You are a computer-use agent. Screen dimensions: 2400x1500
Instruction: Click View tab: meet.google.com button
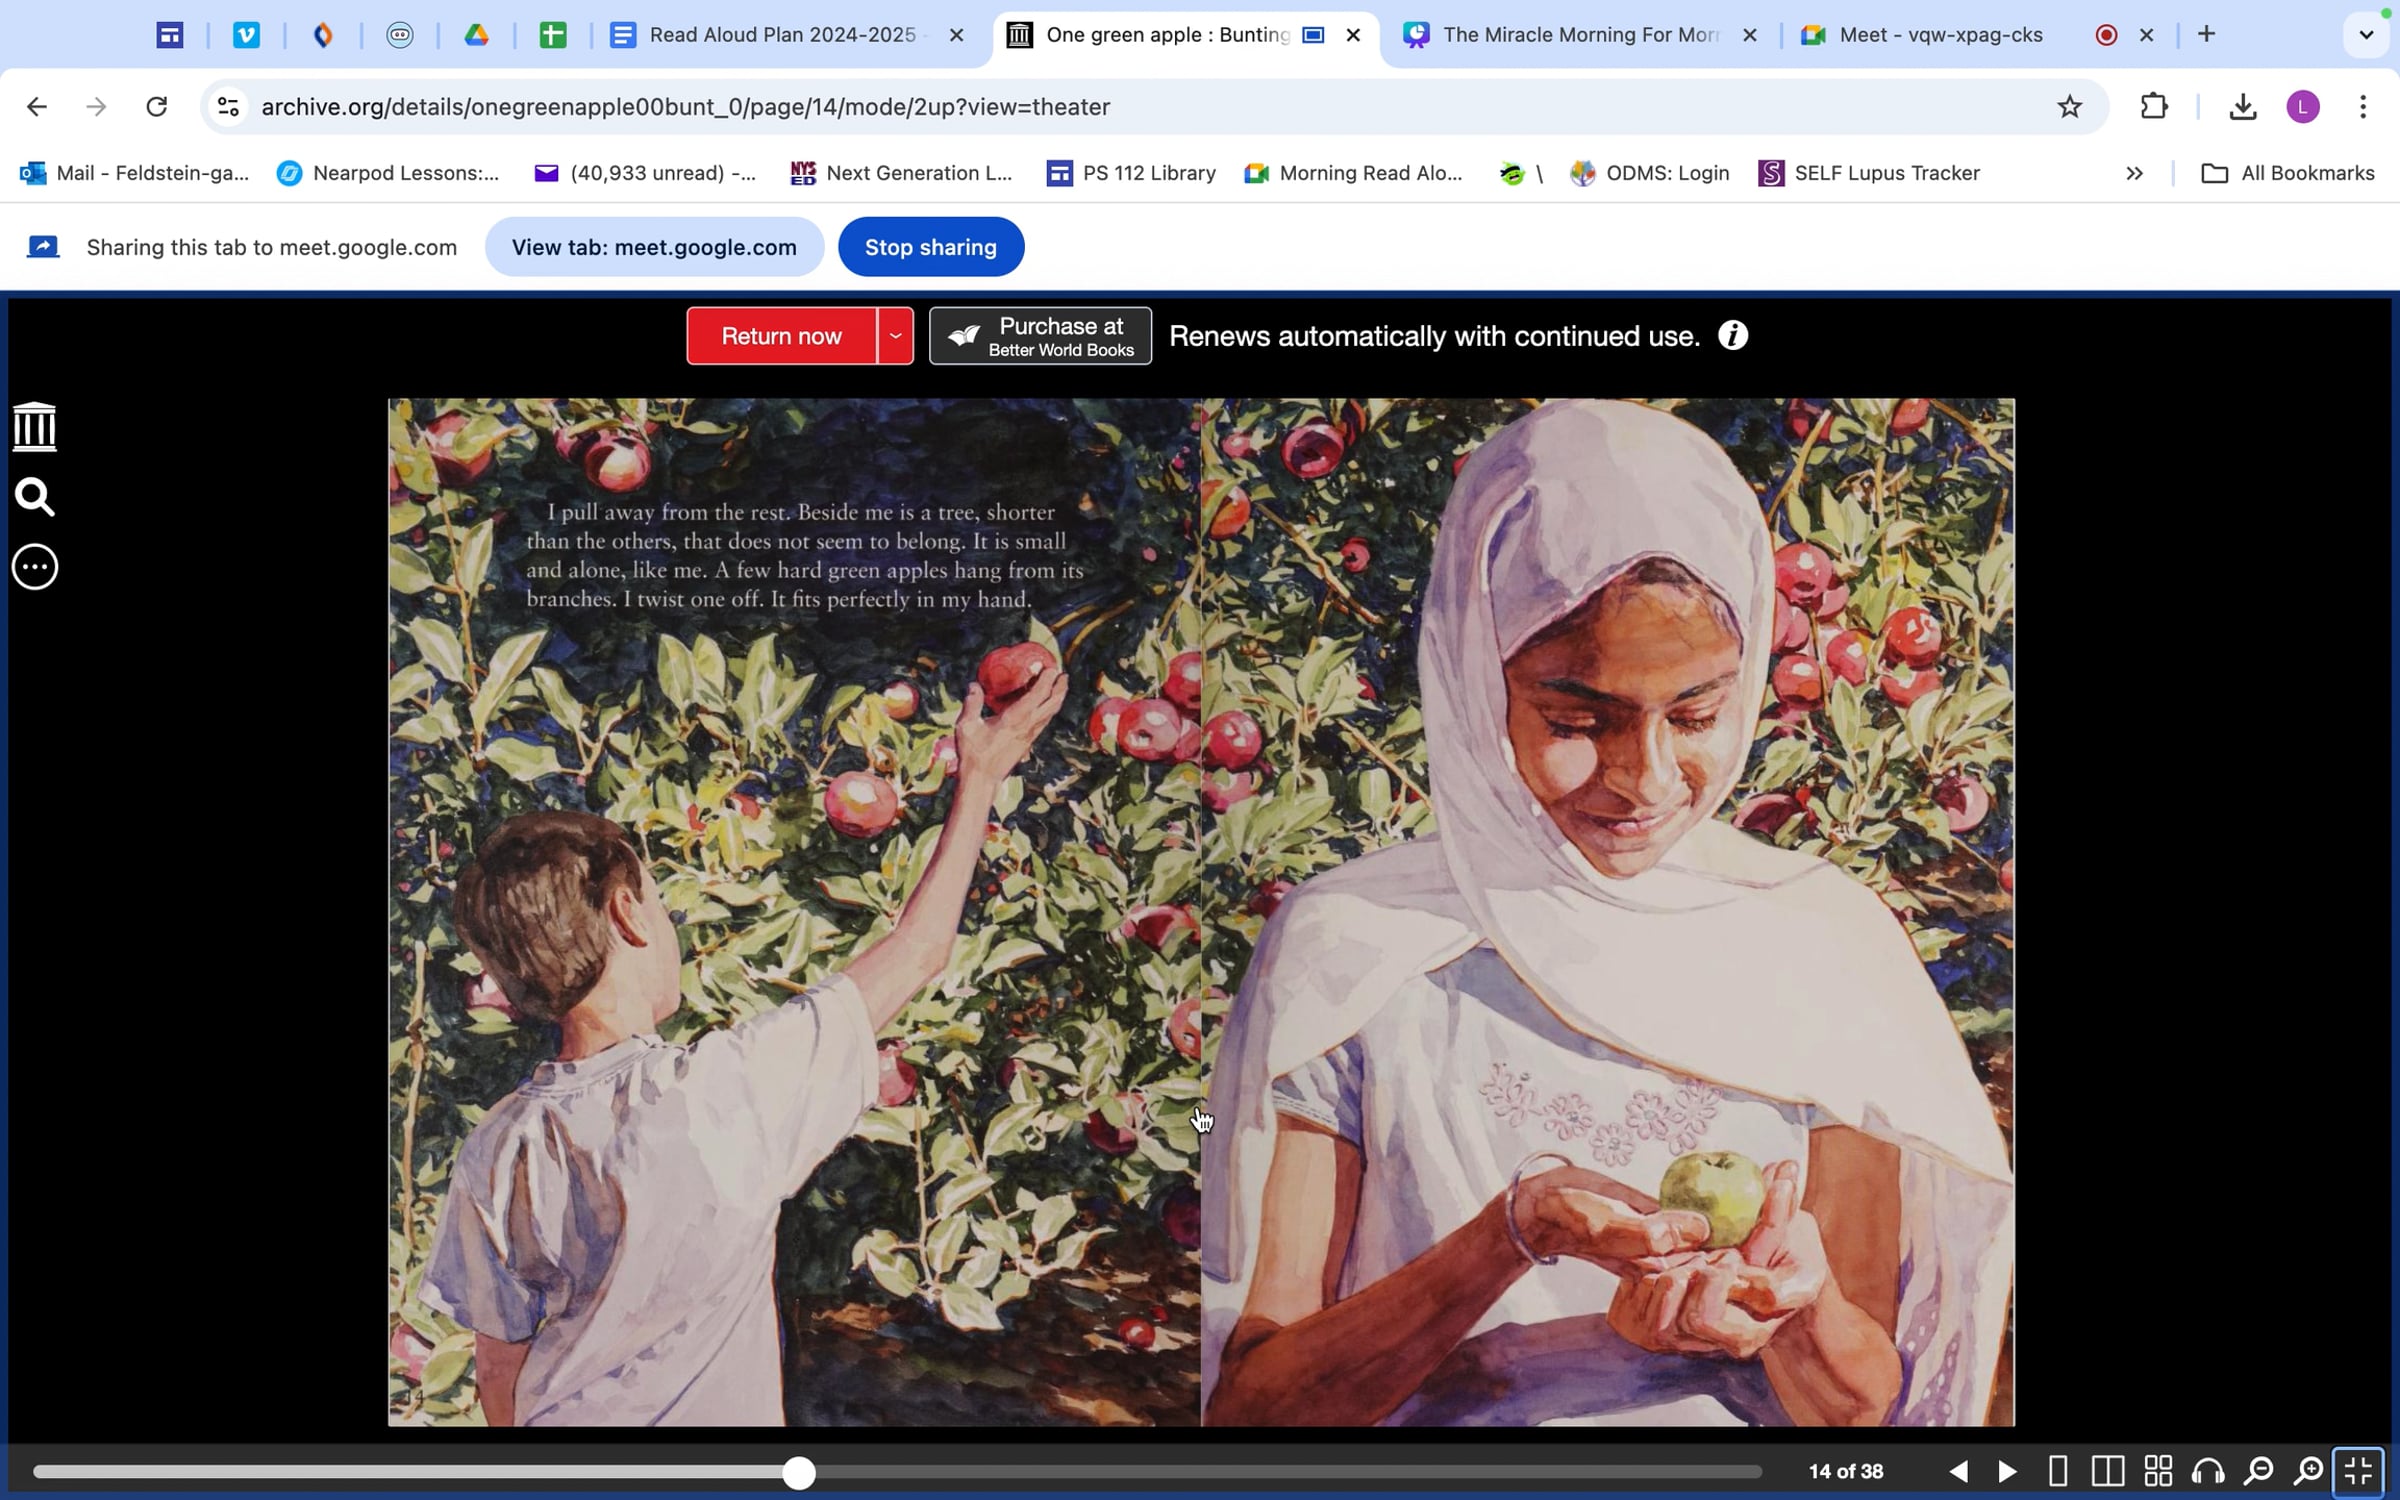pos(655,247)
